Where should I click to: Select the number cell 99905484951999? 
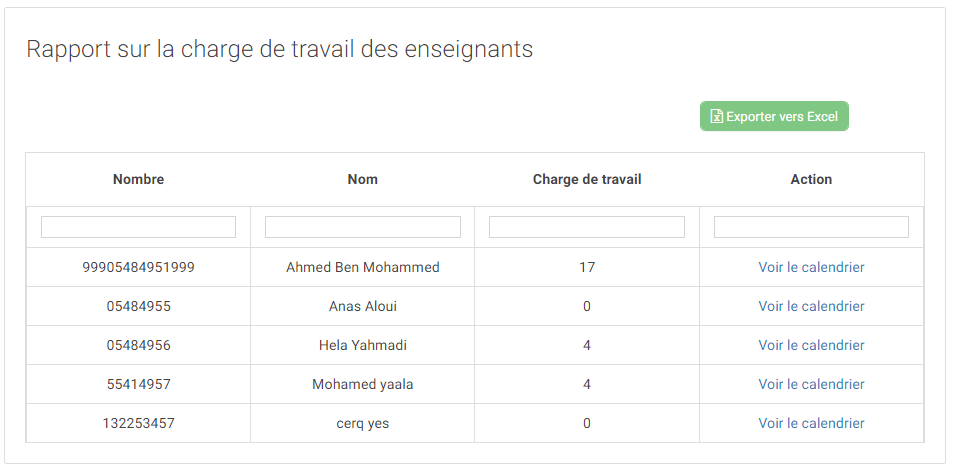pyautogui.click(x=139, y=267)
